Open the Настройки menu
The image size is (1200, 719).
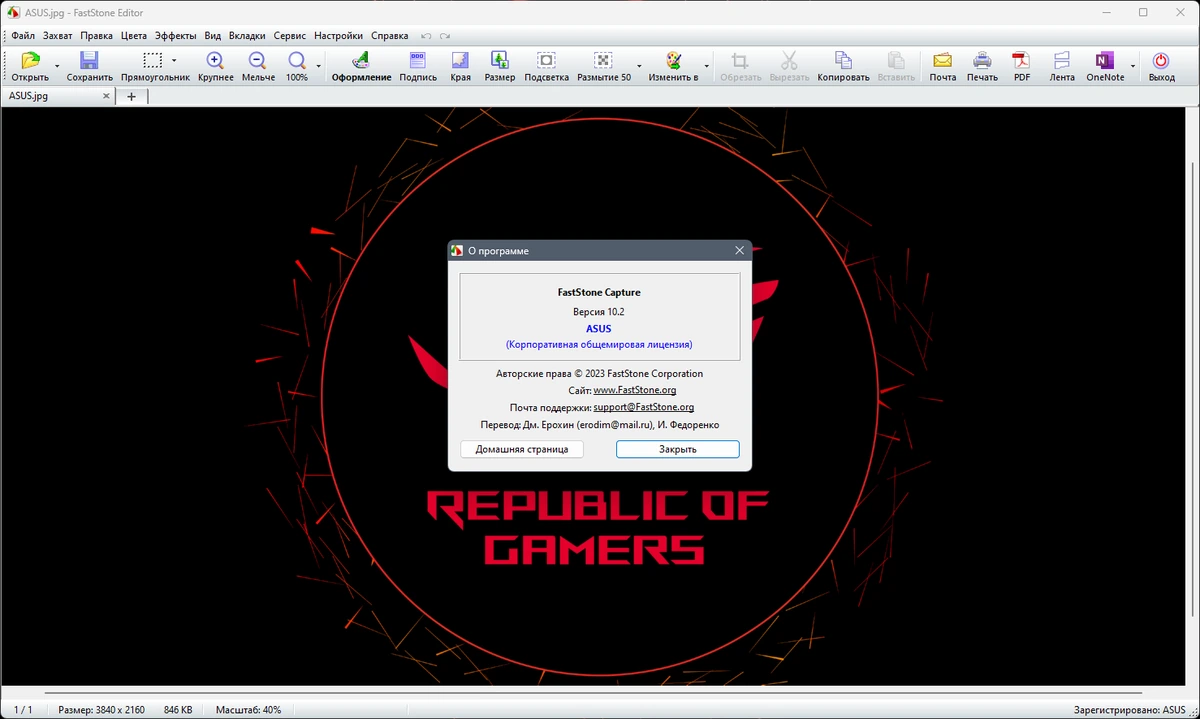point(339,36)
